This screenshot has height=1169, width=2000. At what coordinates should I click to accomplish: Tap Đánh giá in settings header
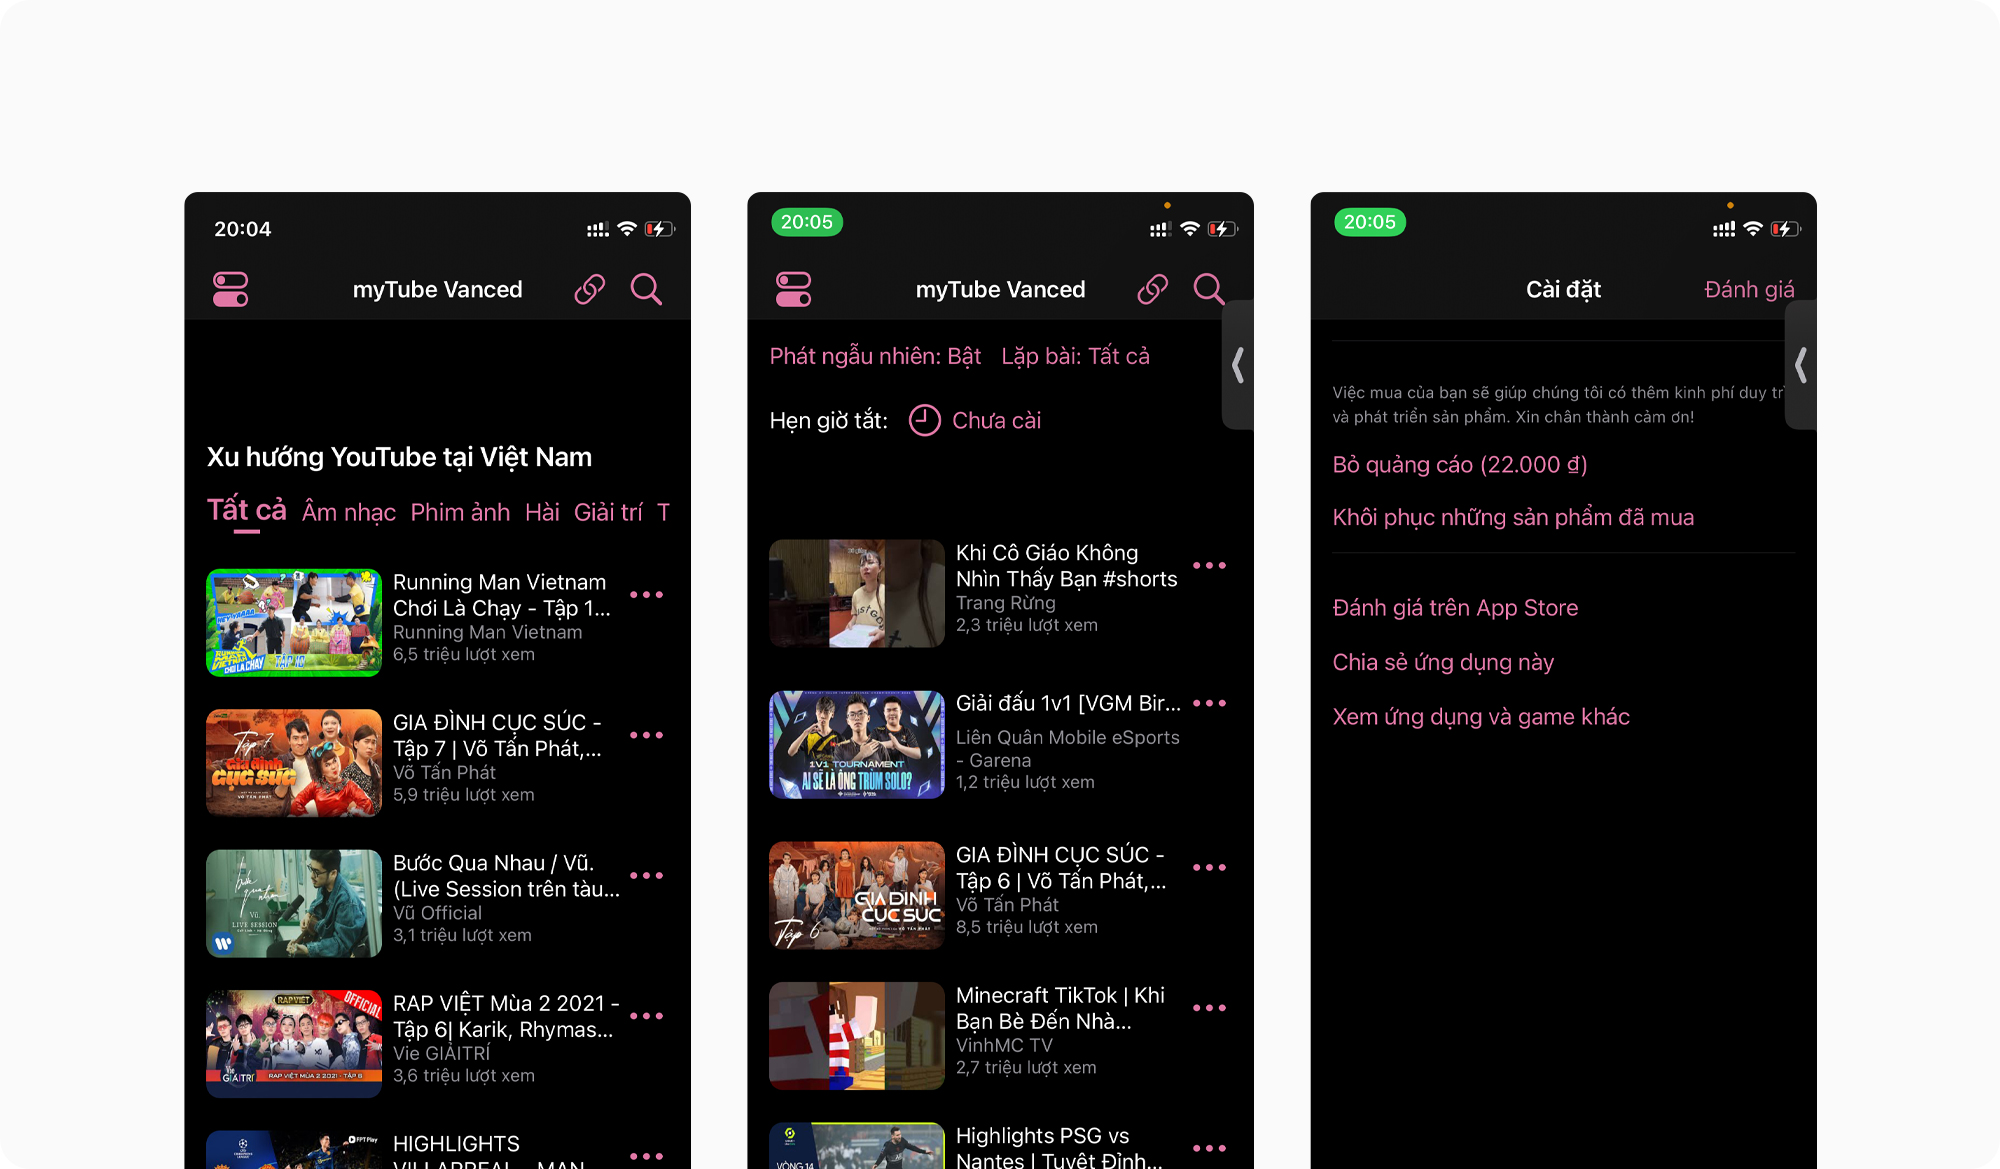[x=1749, y=290]
